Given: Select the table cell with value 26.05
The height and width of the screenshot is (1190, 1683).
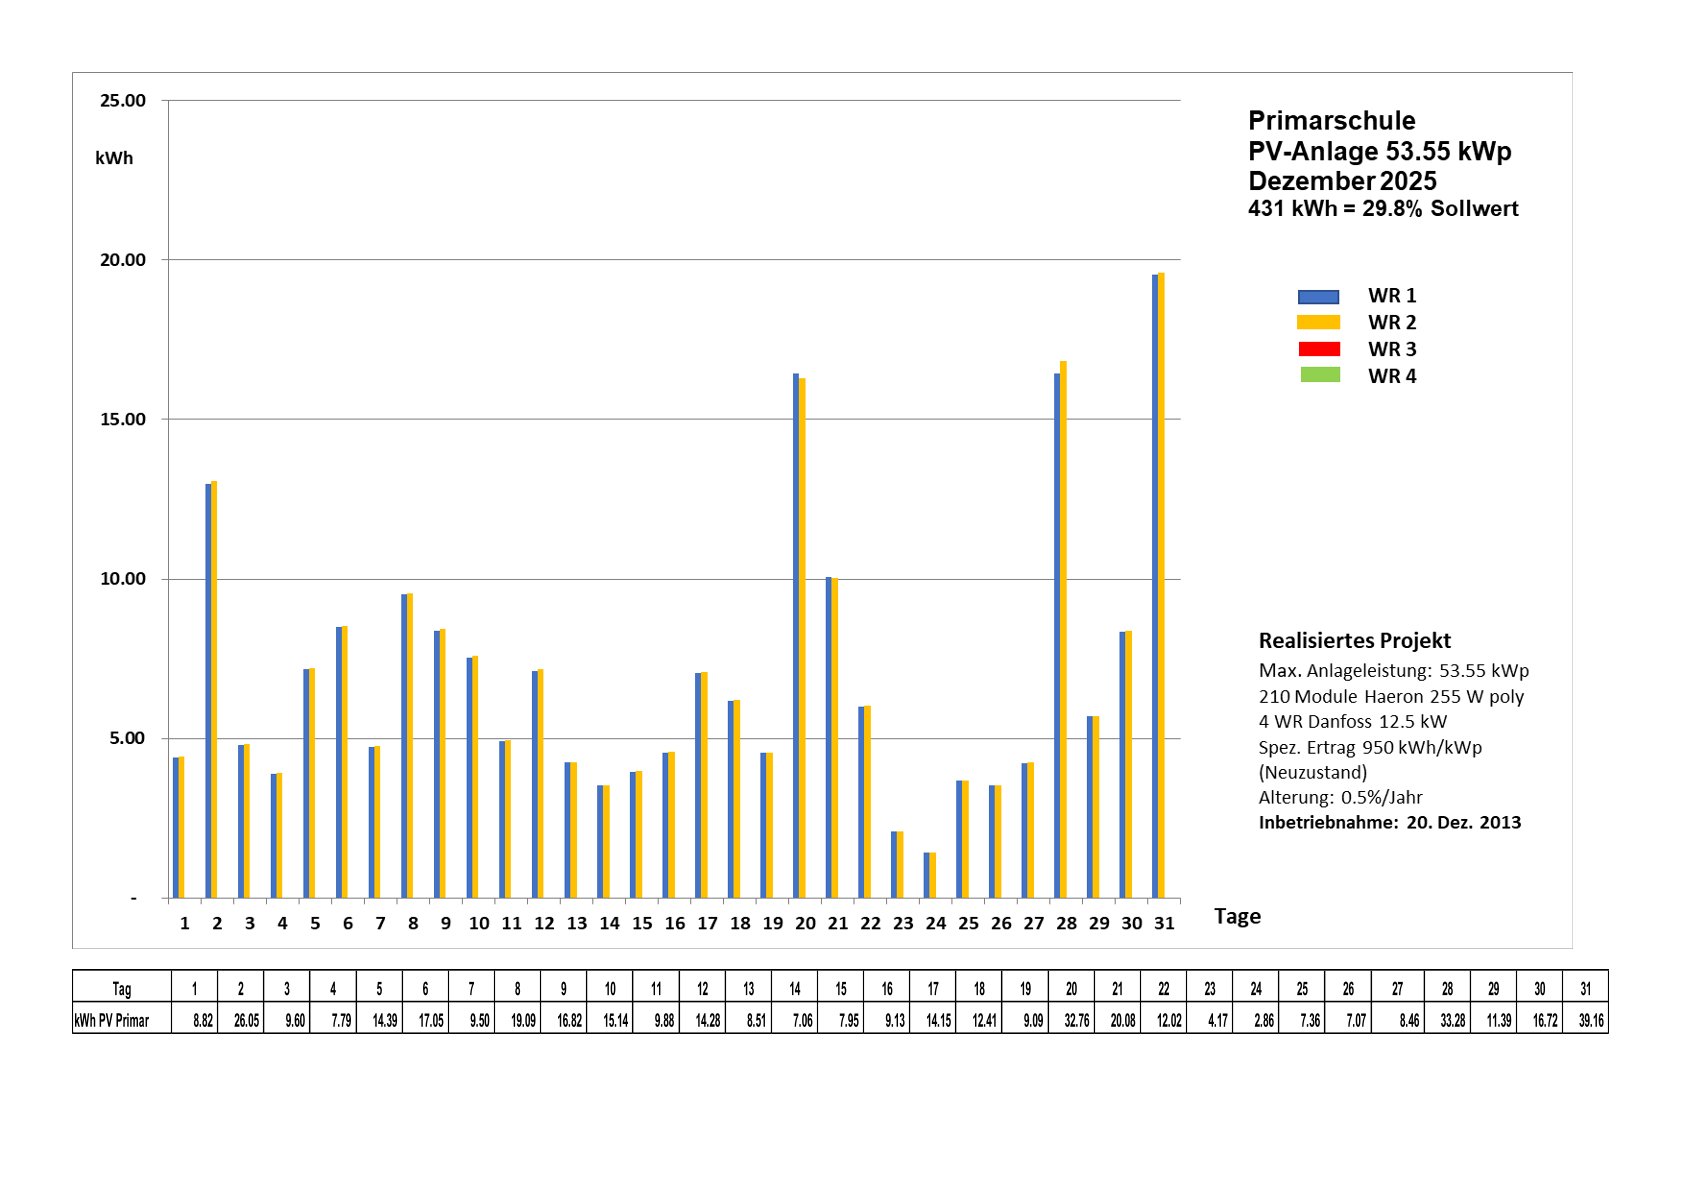Looking at the screenshot, I should point(241,1020).
